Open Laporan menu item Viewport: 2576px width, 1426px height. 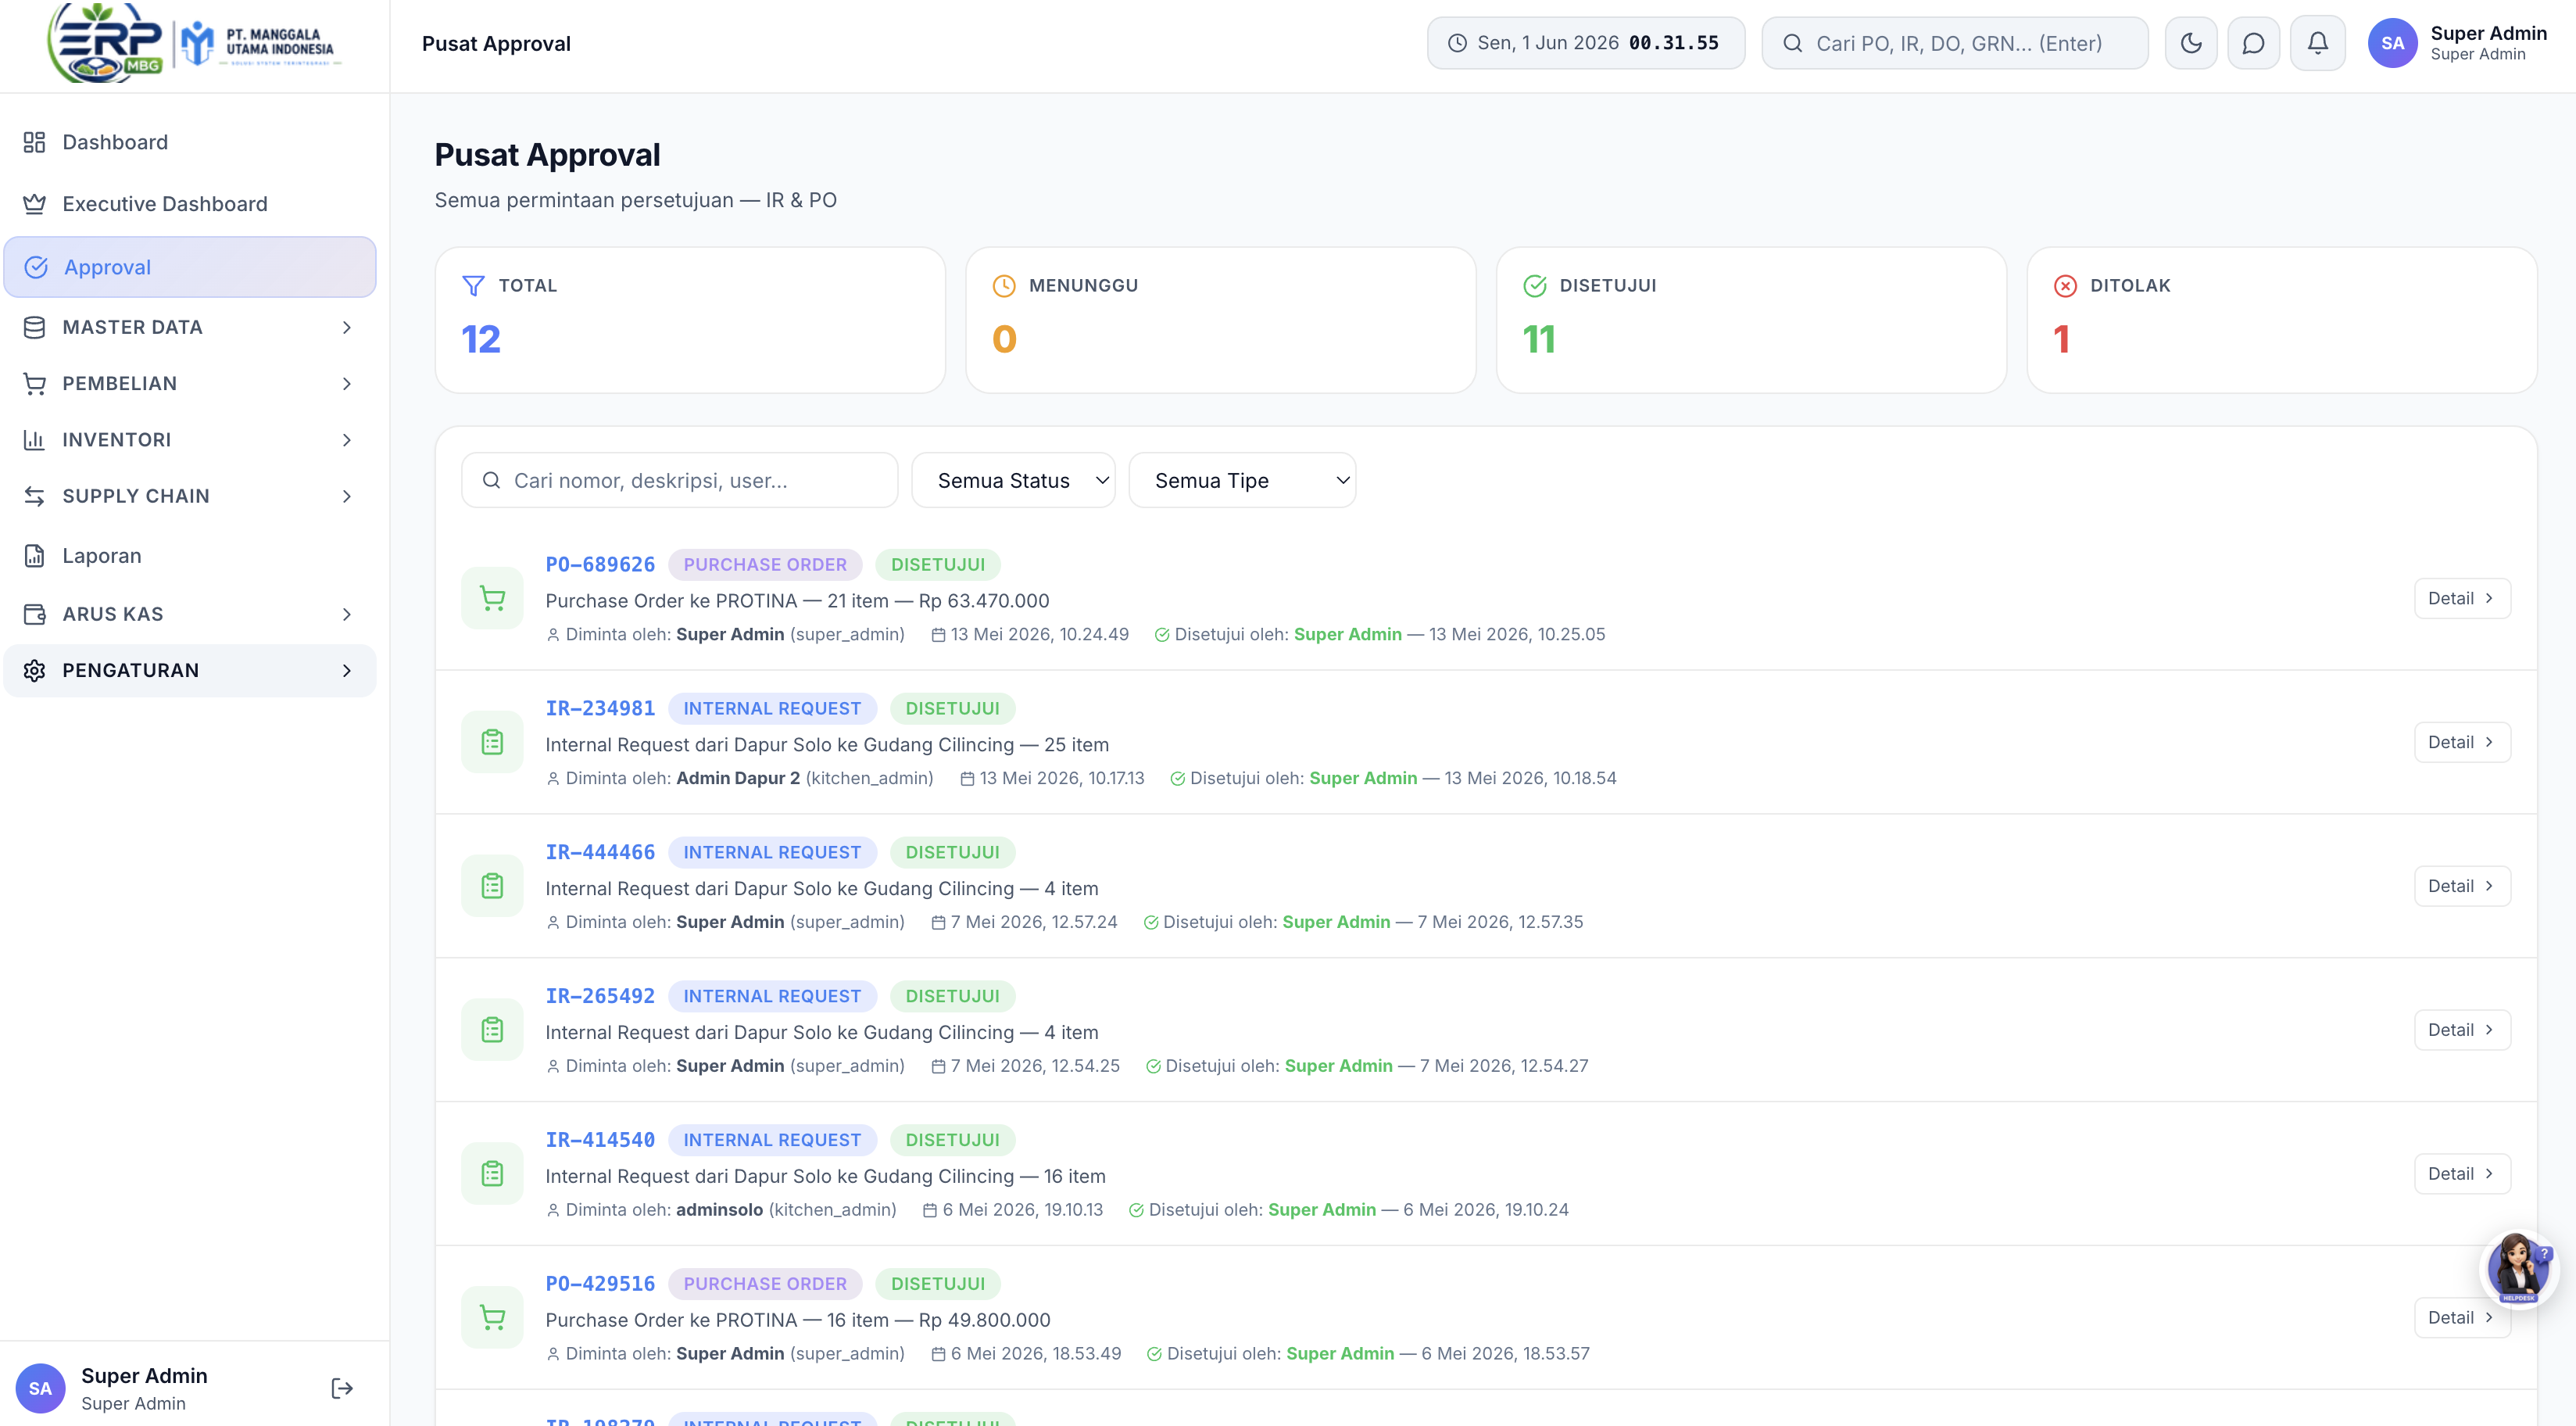[190, 556]
